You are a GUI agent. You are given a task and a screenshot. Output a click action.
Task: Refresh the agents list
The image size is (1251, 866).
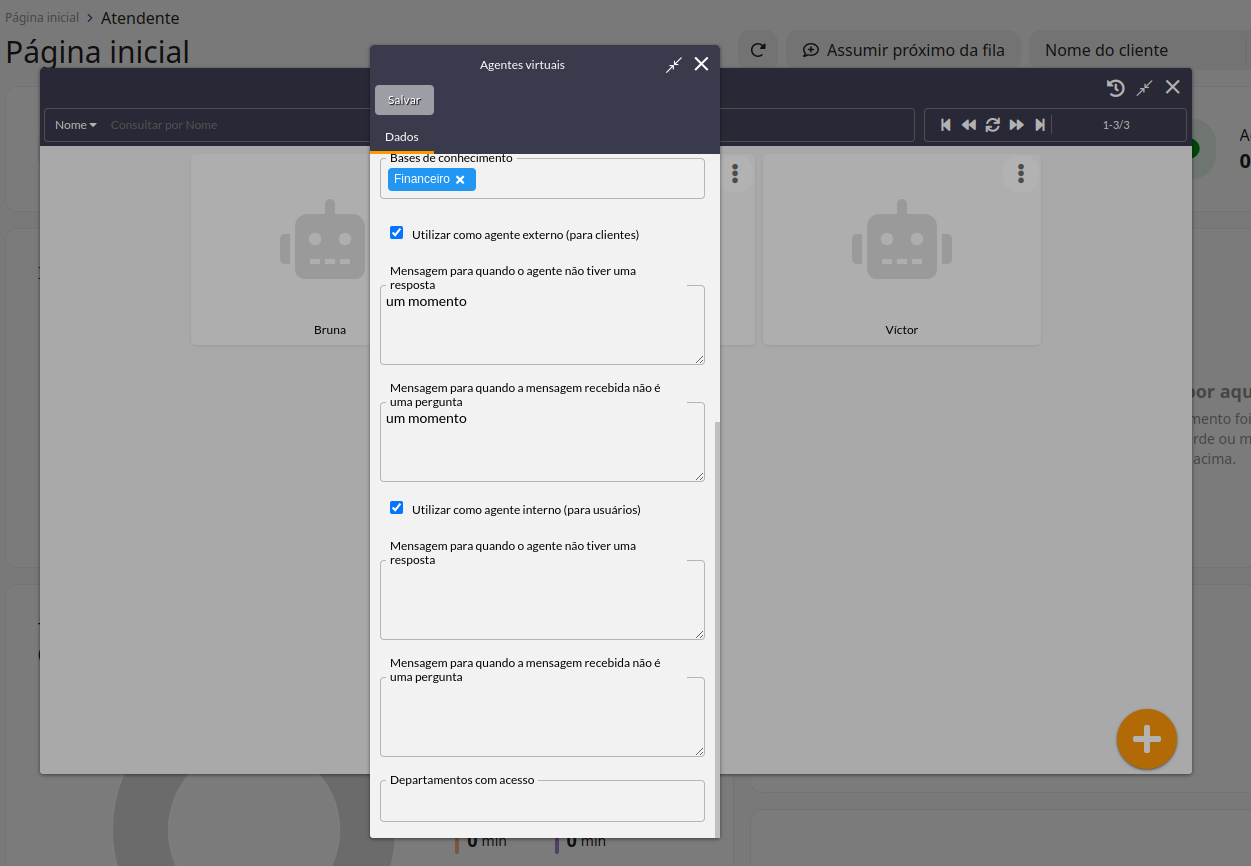[993, 125]
